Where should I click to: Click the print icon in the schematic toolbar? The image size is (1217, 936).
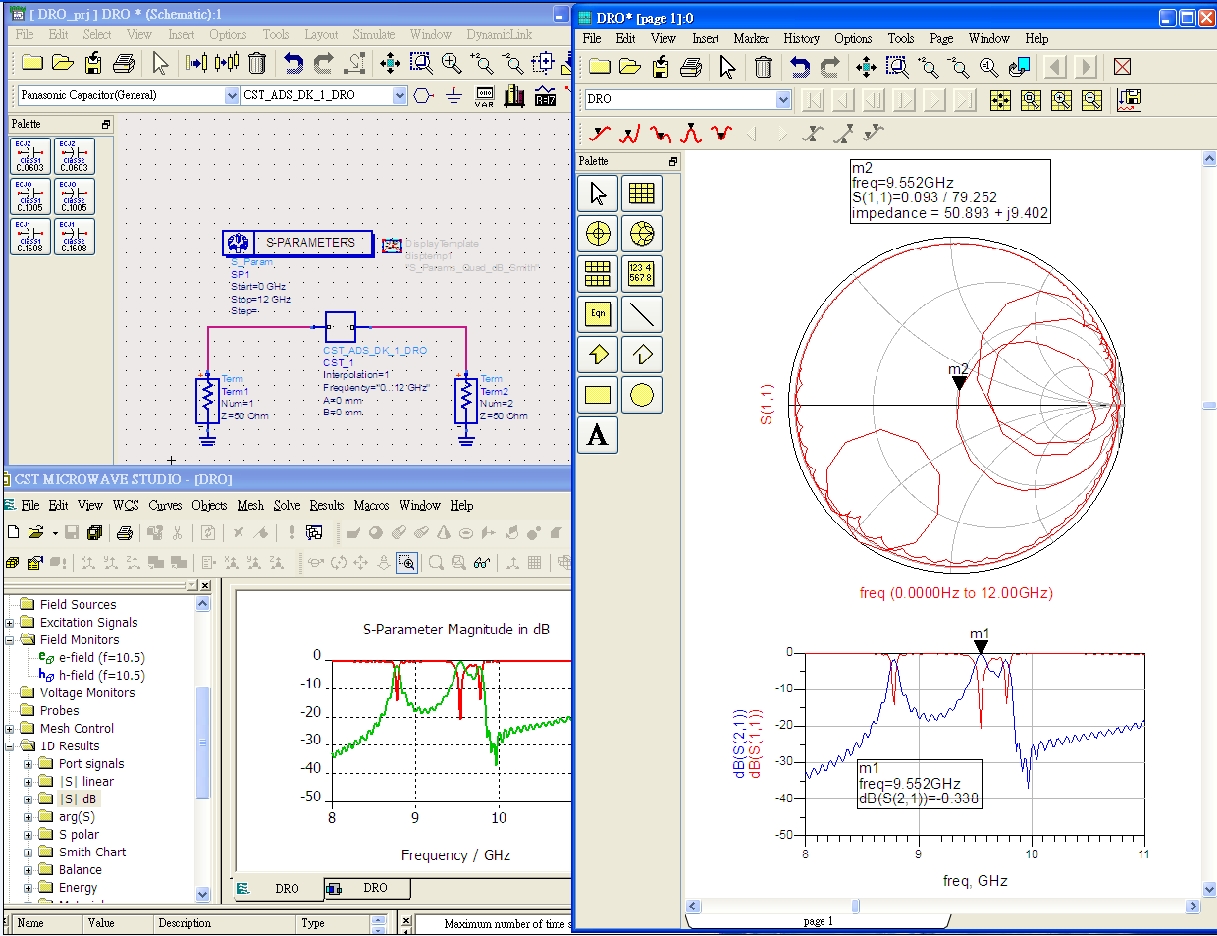coord(124,63)
